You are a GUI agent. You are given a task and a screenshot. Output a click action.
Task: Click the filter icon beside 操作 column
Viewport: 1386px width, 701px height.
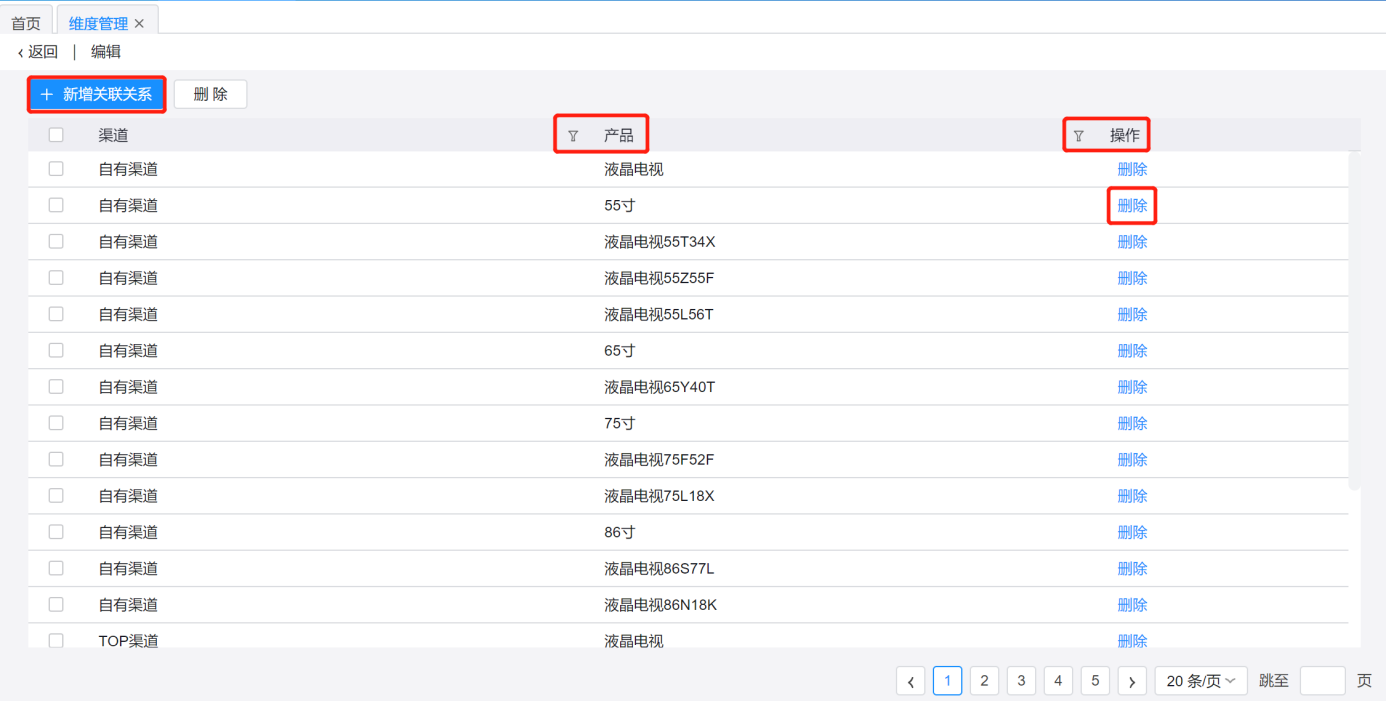click(x=1078, y=136)
